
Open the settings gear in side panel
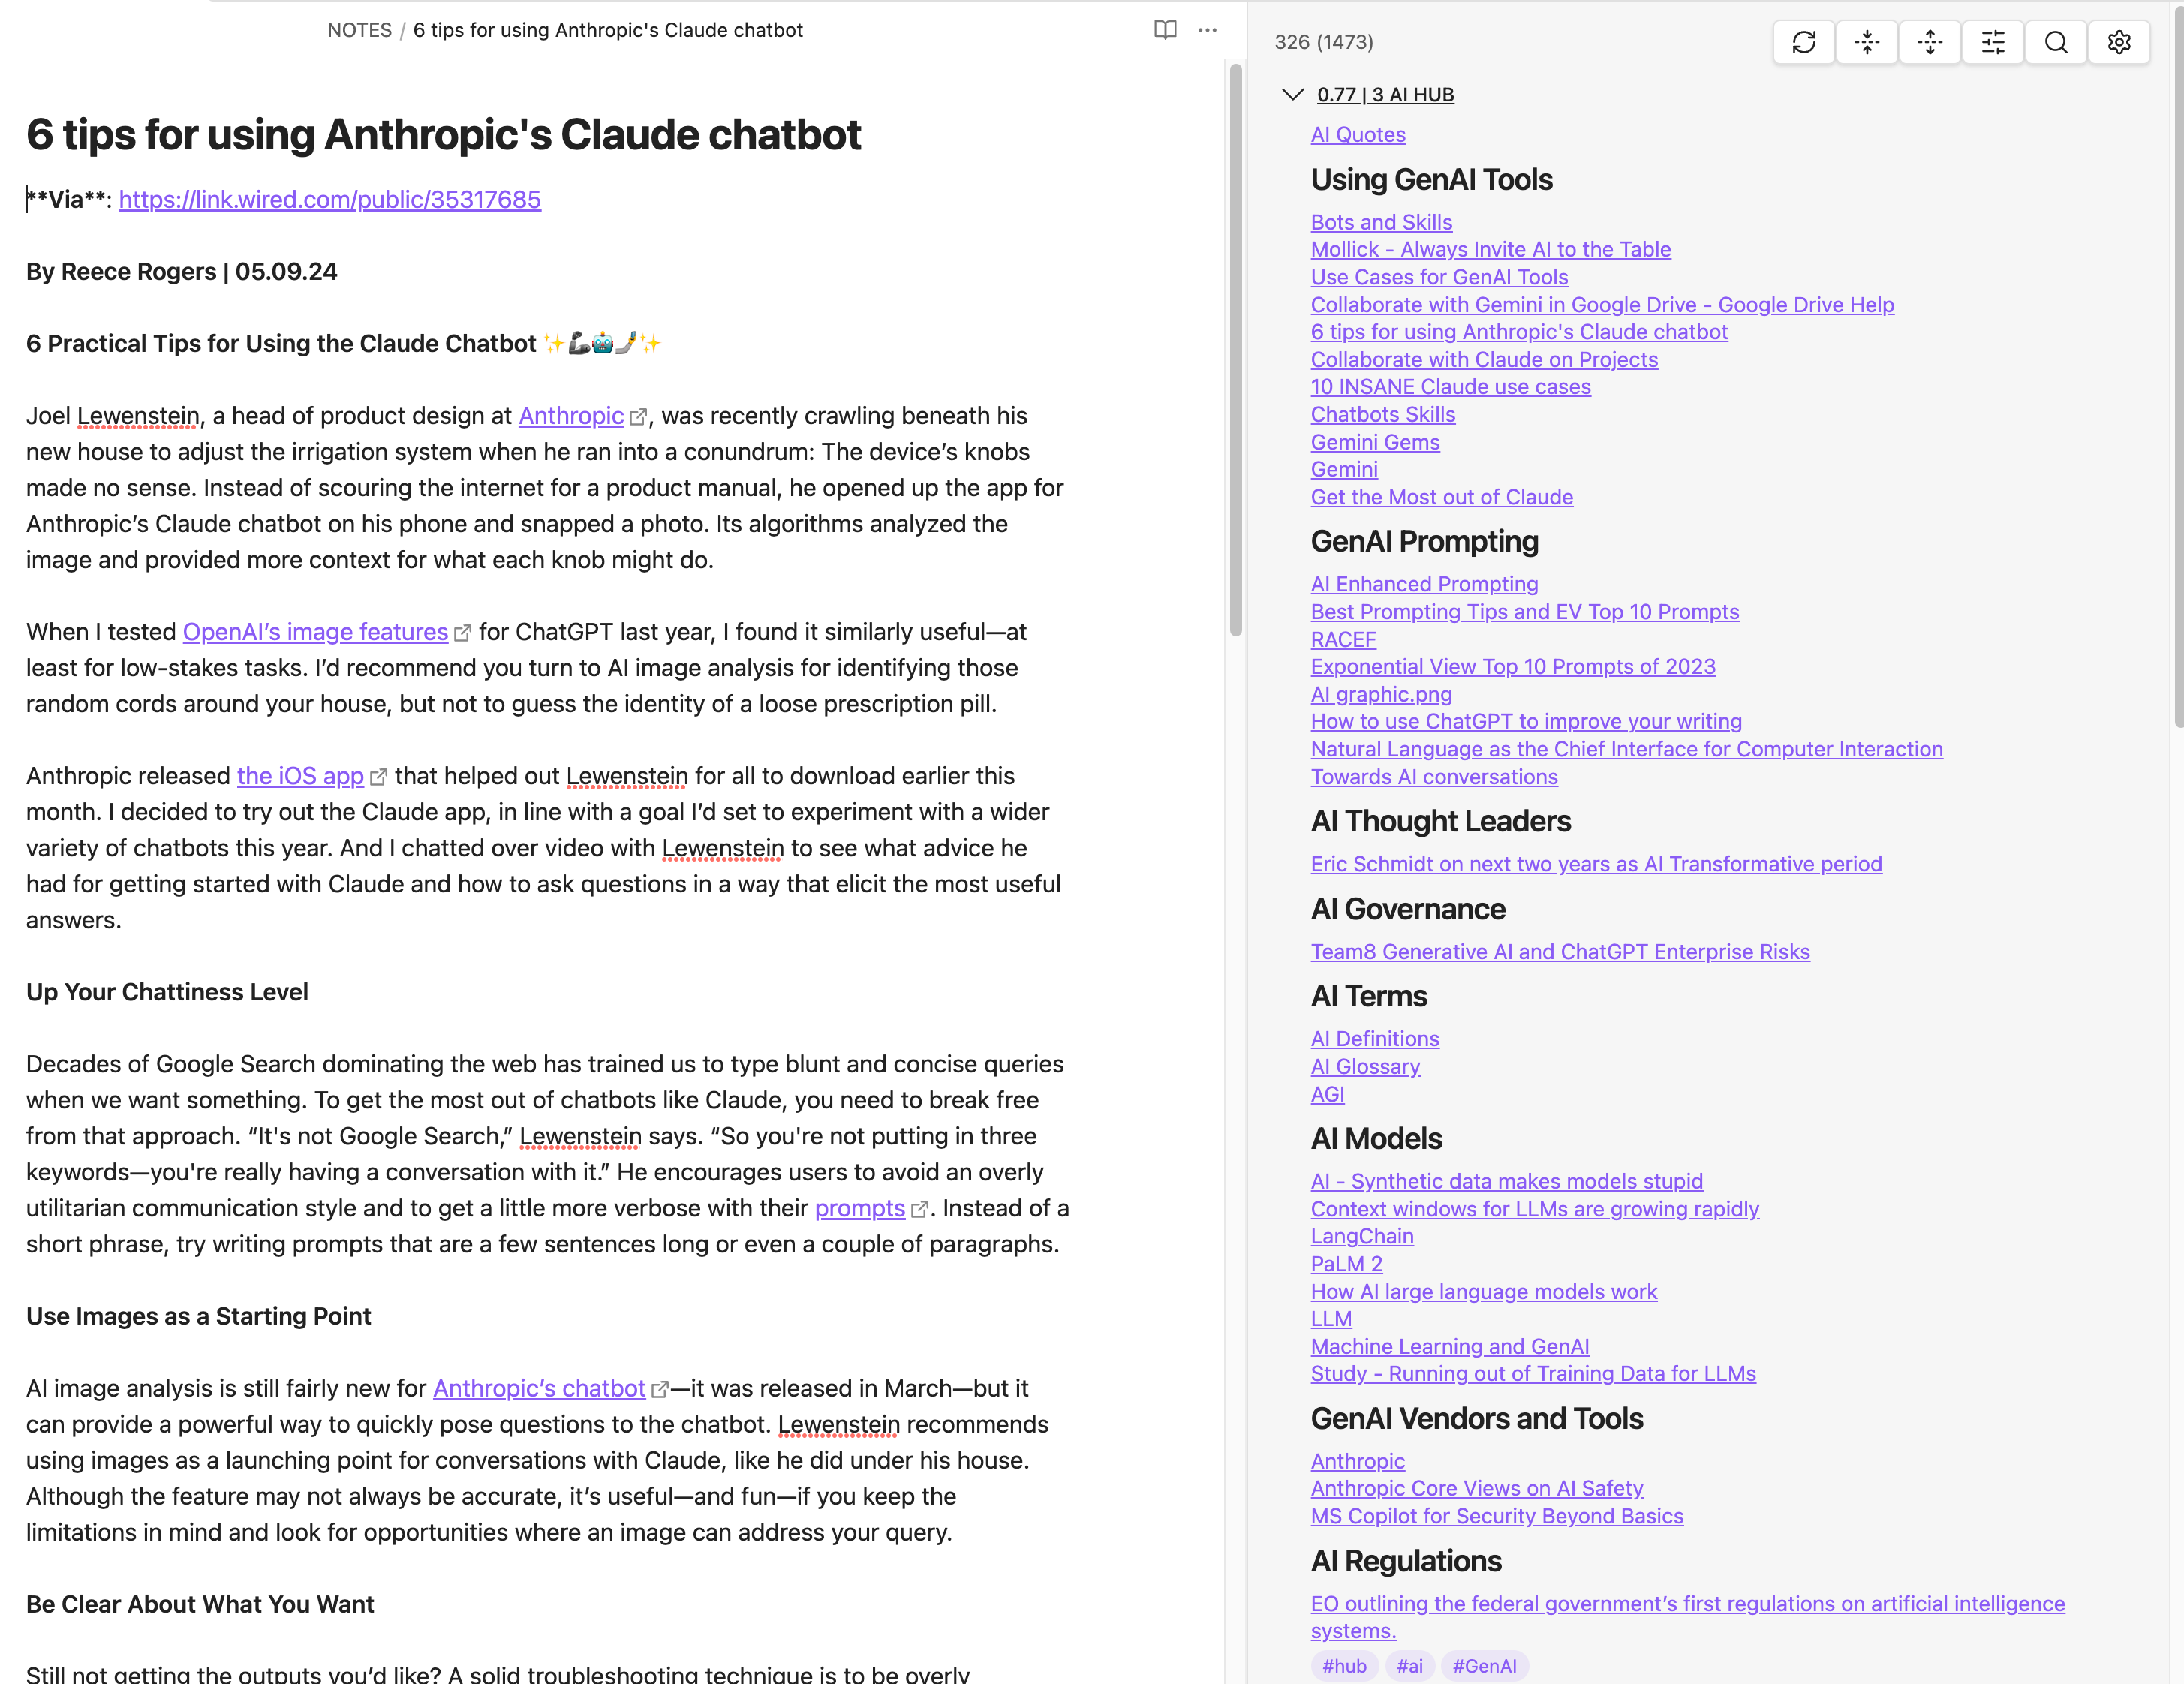pyautogui.click(x=2119, y=42)
